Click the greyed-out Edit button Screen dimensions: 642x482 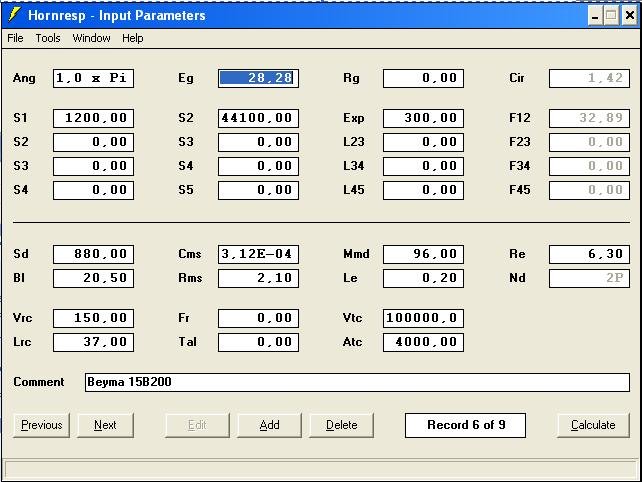(197, 425)
